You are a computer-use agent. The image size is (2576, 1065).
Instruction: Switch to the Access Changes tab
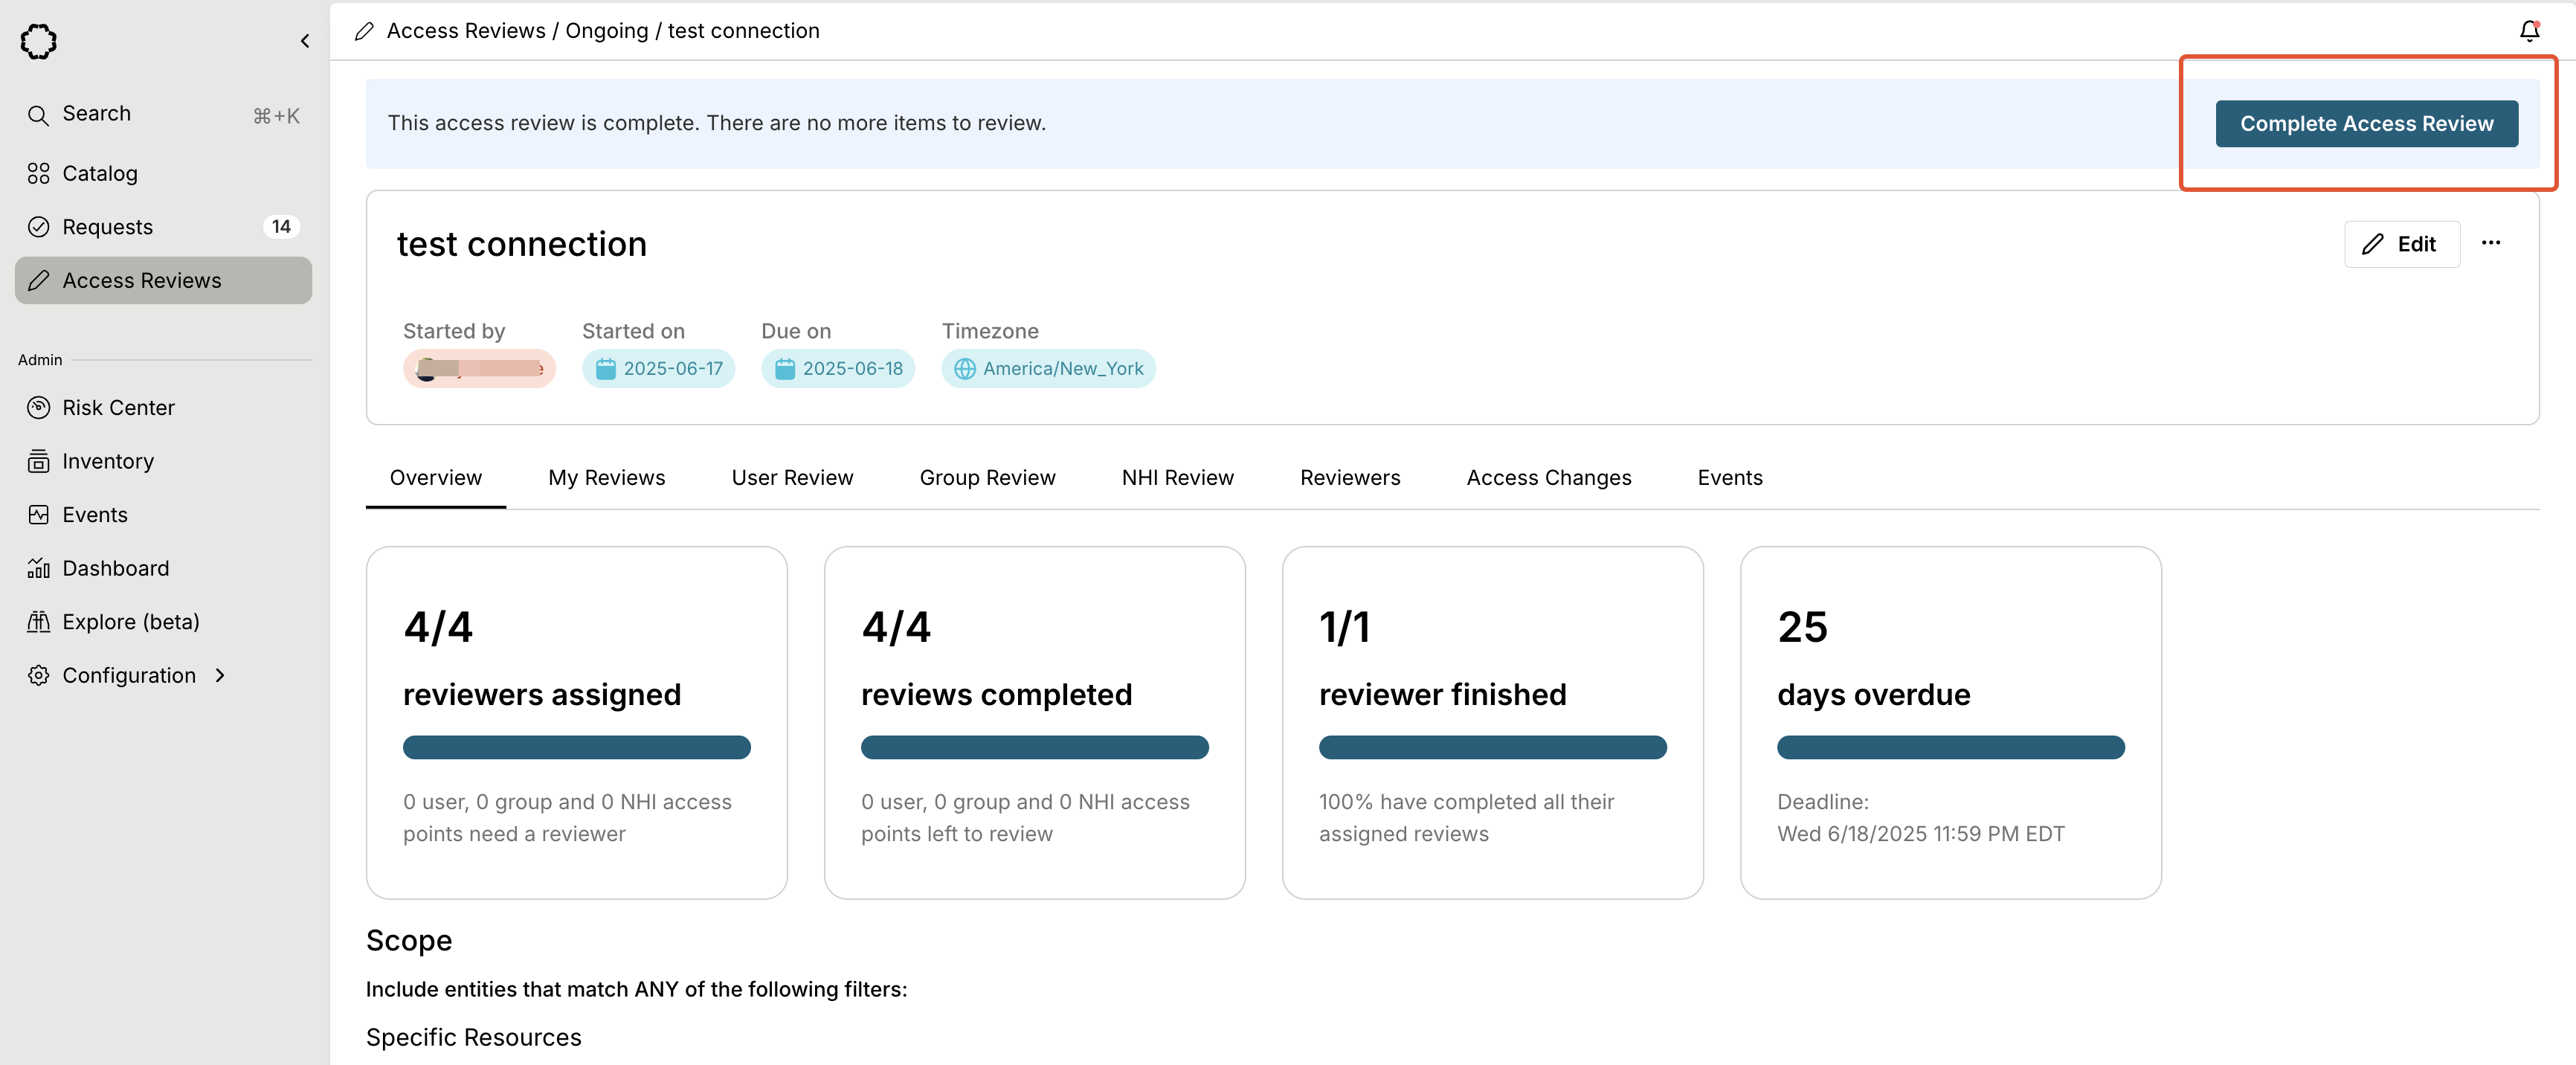pos(1548,478)
